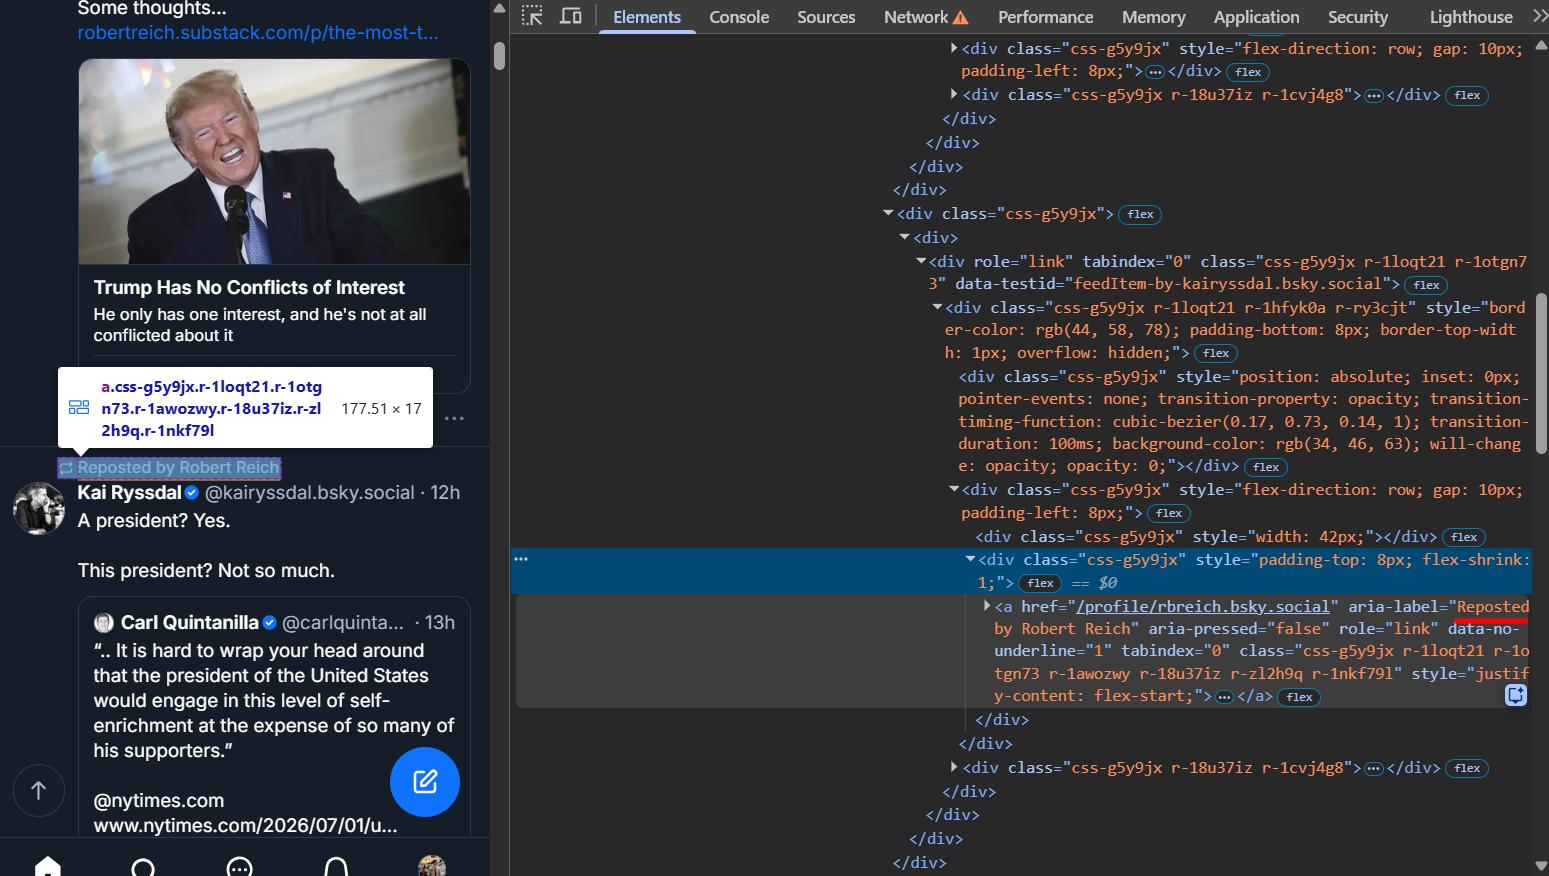
Task: Toggle flex badge on the selected padding-top div
Action: pos(1040,583)
